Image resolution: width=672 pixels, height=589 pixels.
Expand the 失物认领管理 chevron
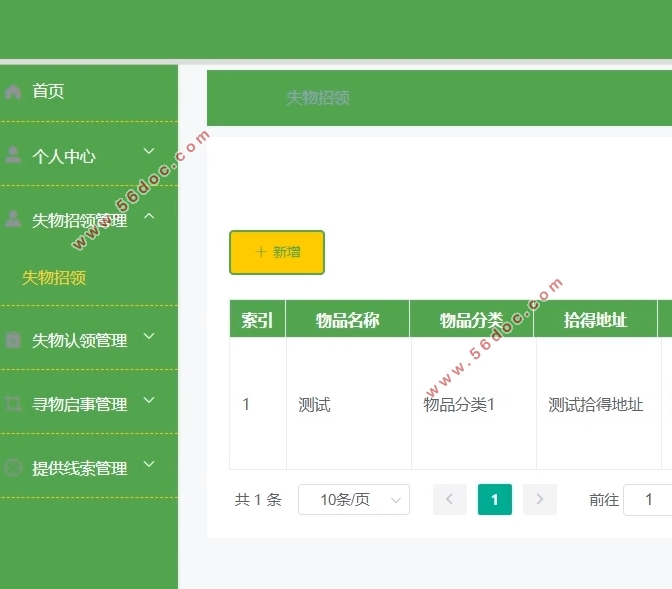(149, 337)
